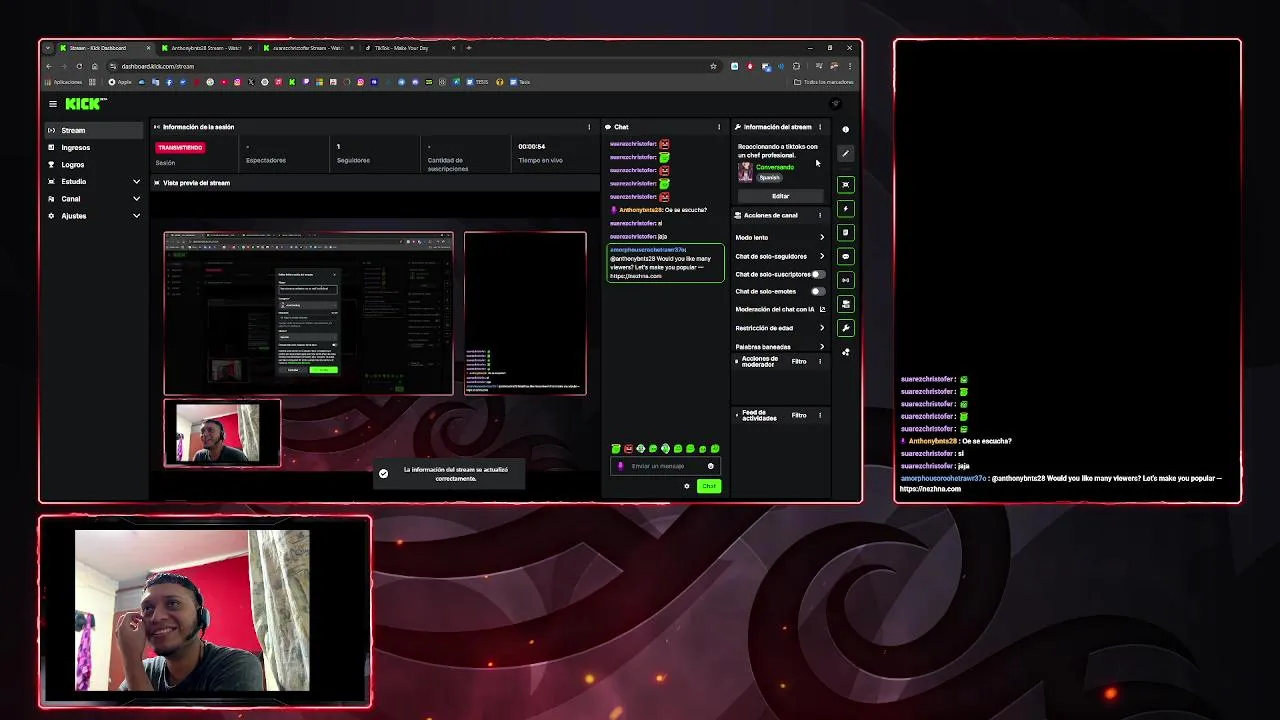Viewport: 1280px width, 720px height.
Task: Expand the Estudio sidebar section
Action: [136, 182]
